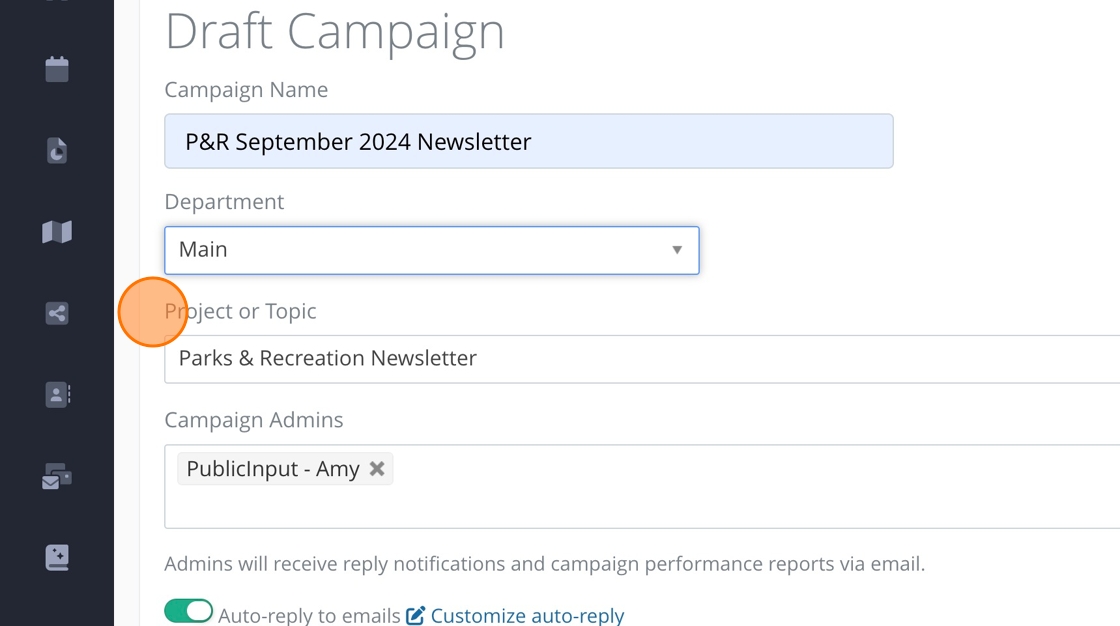1120x626 pixels.
Task: Click the Draft Campaign heading
Action: pos(335,32)
